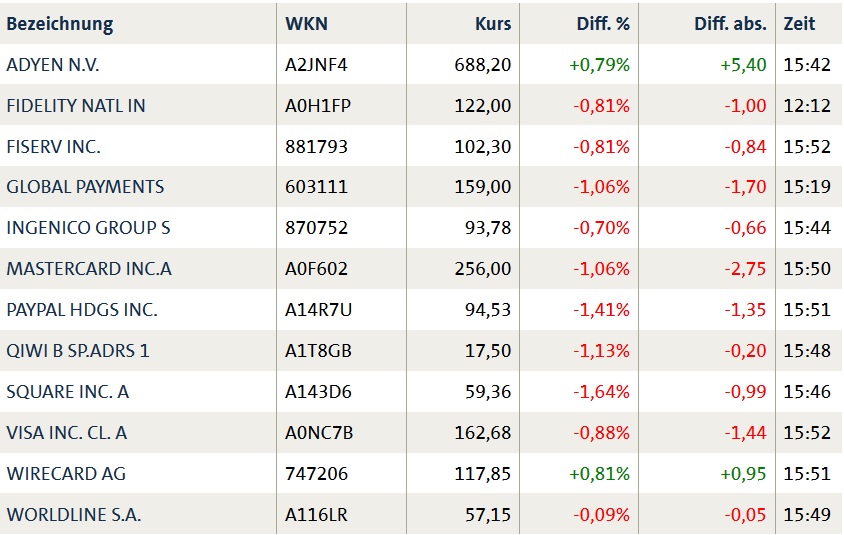Click WKN code 747206 for Wirecard
The width and height of the screenshot is (844, 535).
click(x=316, y=474)
